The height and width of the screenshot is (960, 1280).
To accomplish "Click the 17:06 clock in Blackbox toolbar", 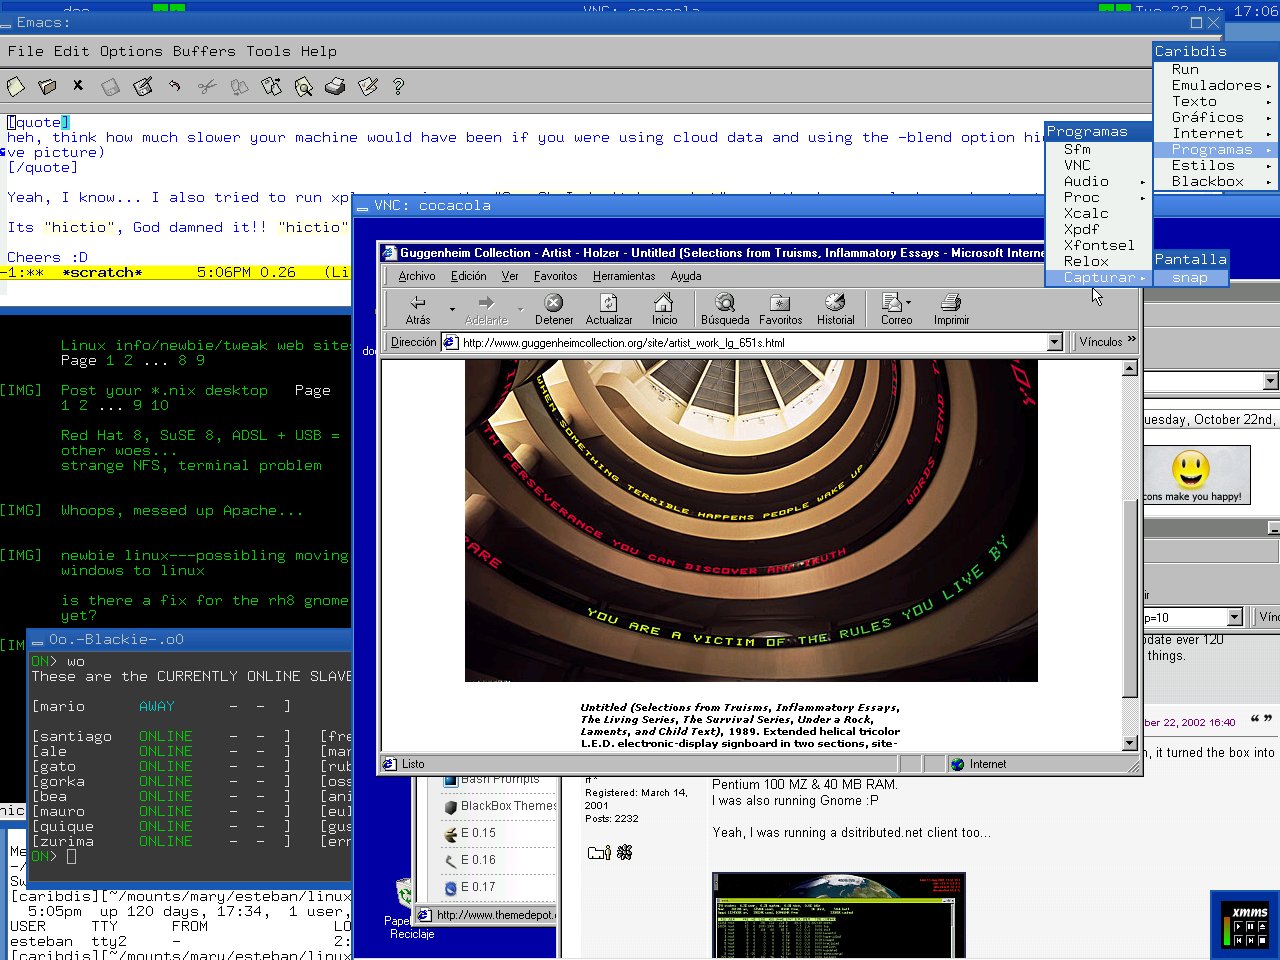I will click(1255, 11).
